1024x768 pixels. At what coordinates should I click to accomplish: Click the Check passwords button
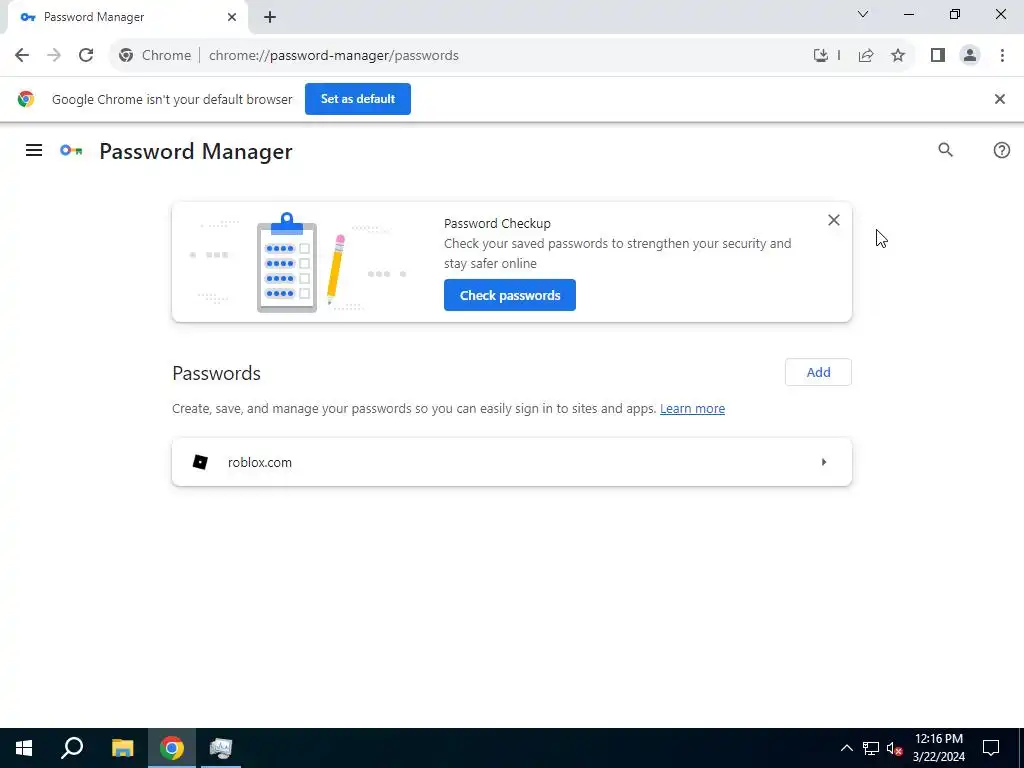(x=509, y=295)
